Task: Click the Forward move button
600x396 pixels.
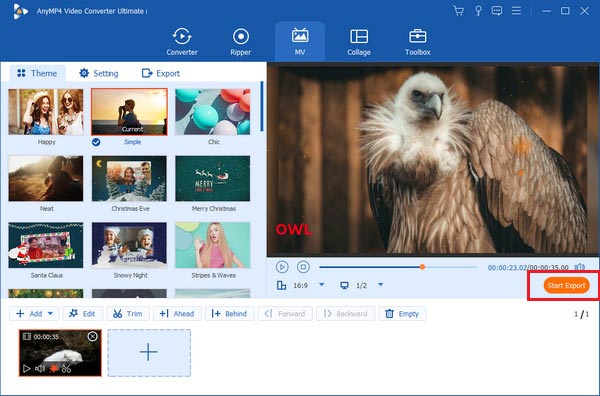Action: (285, 314)
